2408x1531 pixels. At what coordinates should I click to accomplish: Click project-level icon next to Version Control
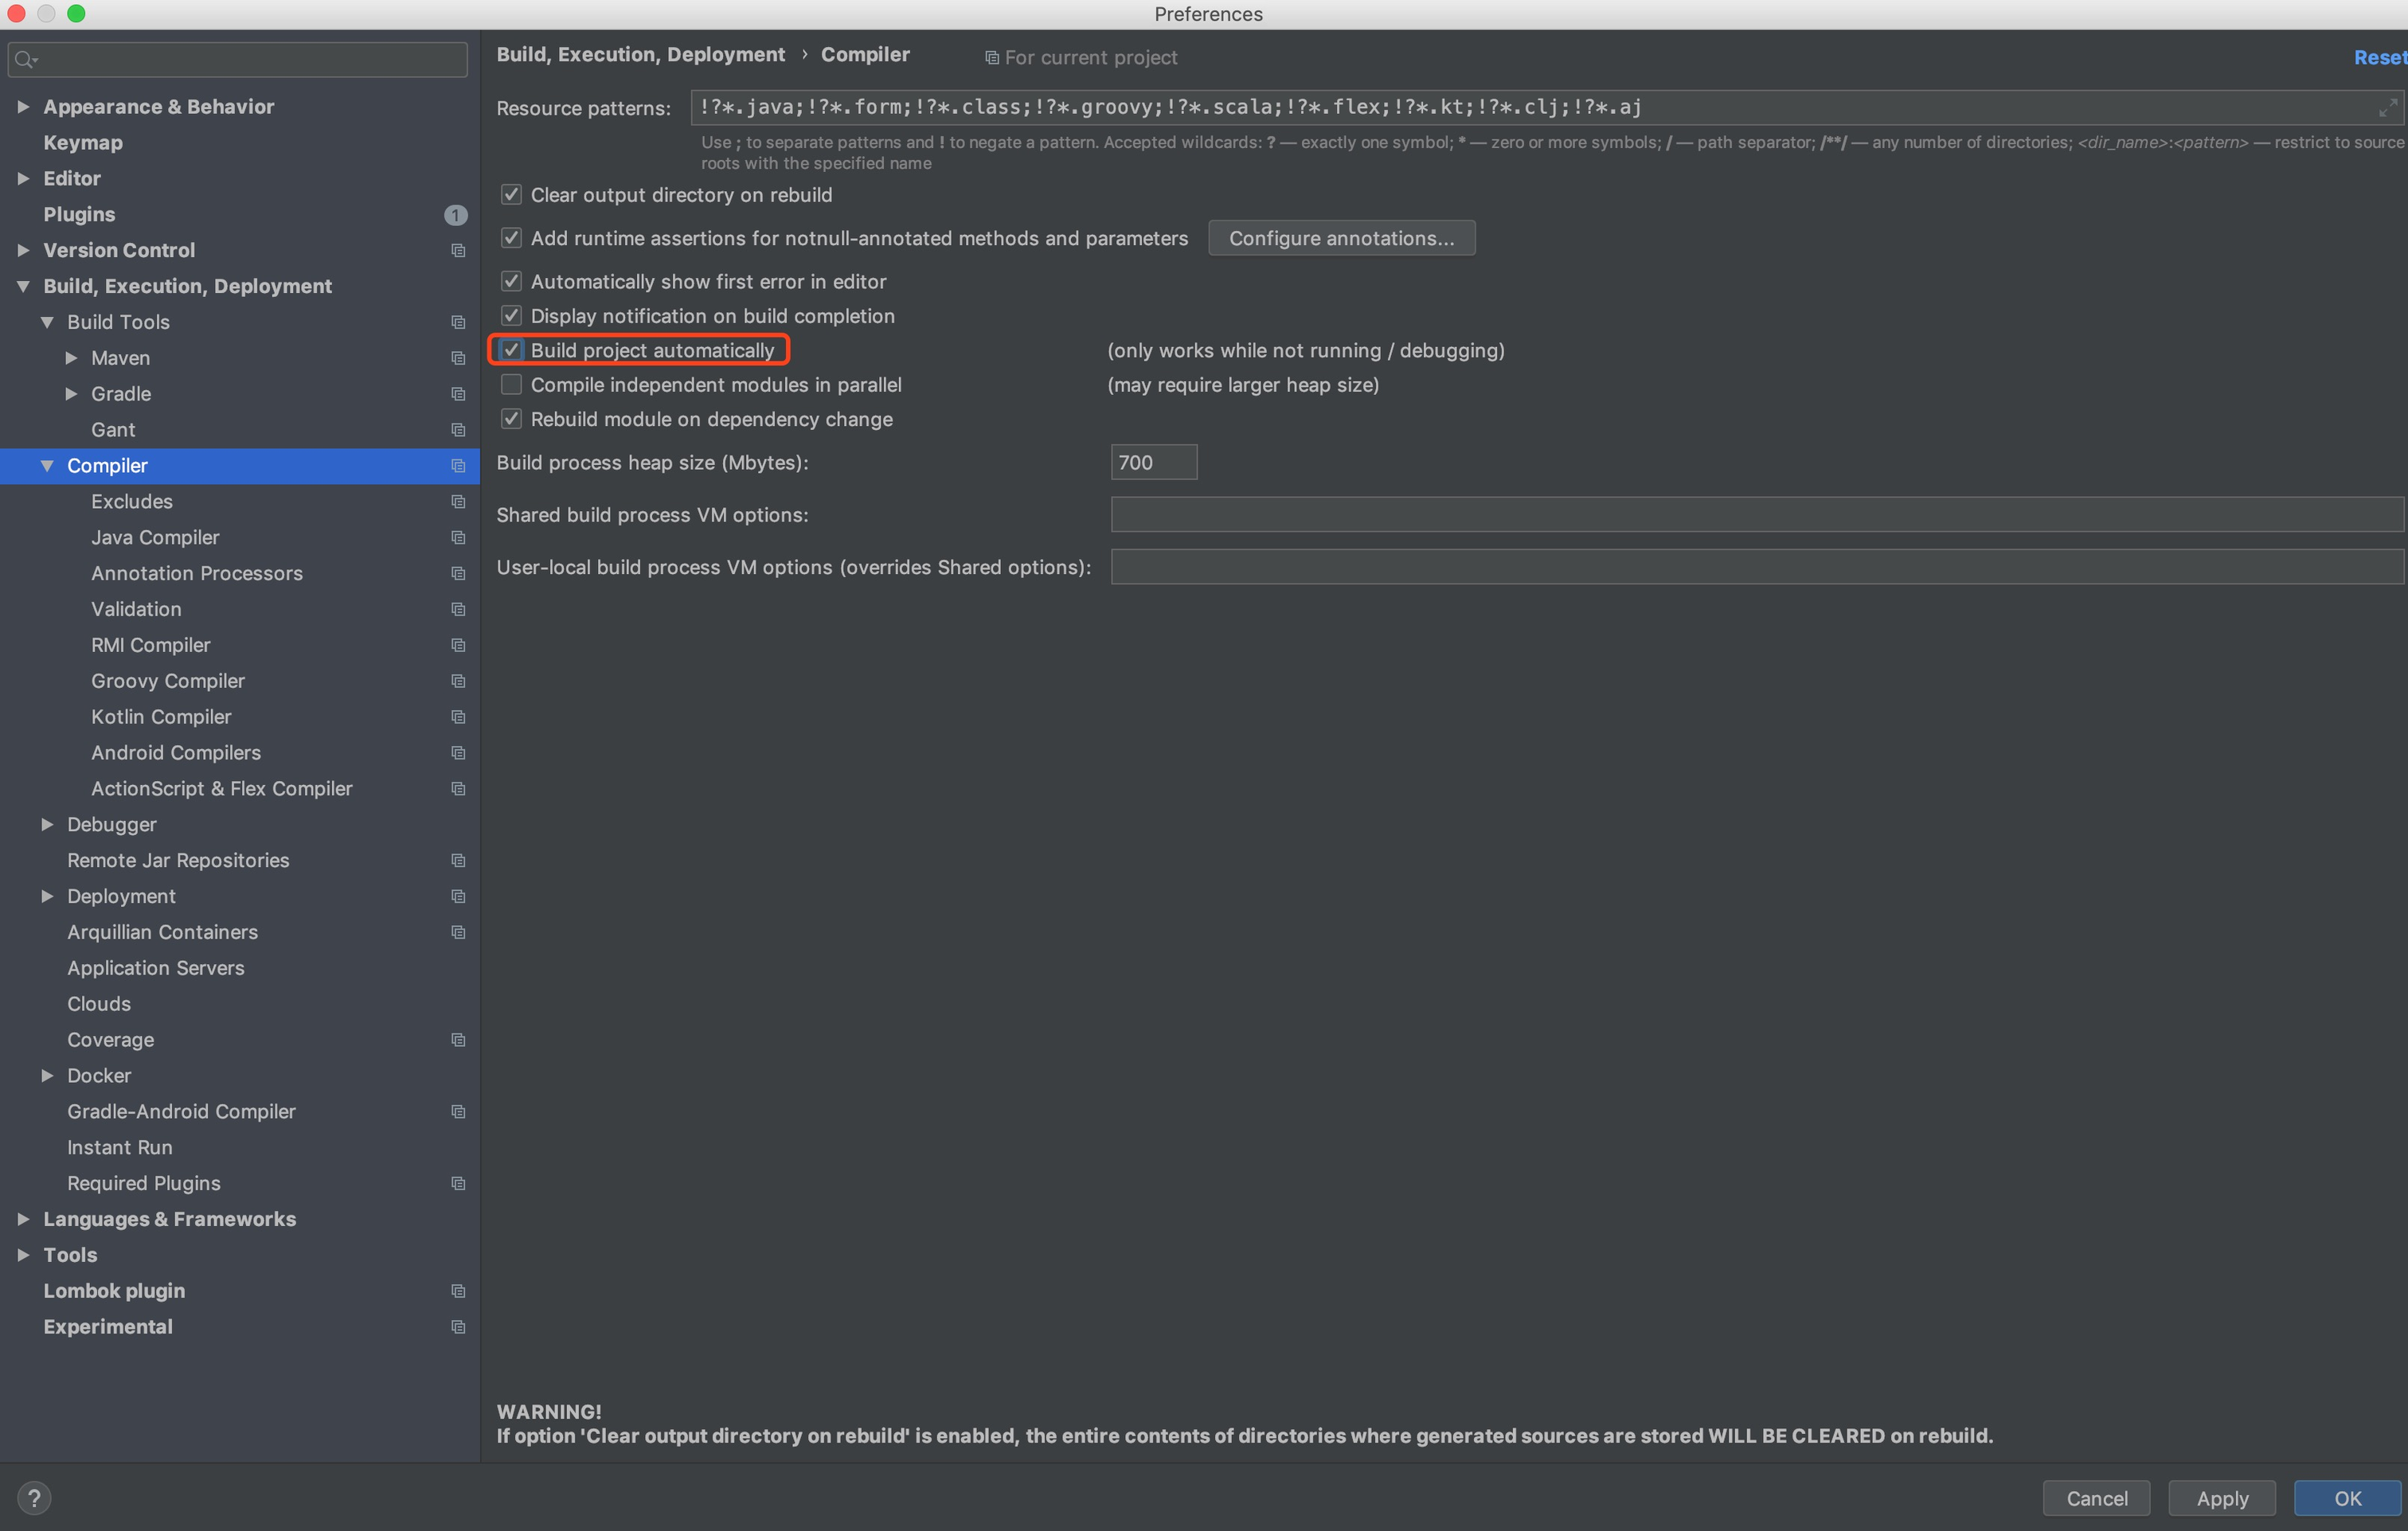point(458,250)
